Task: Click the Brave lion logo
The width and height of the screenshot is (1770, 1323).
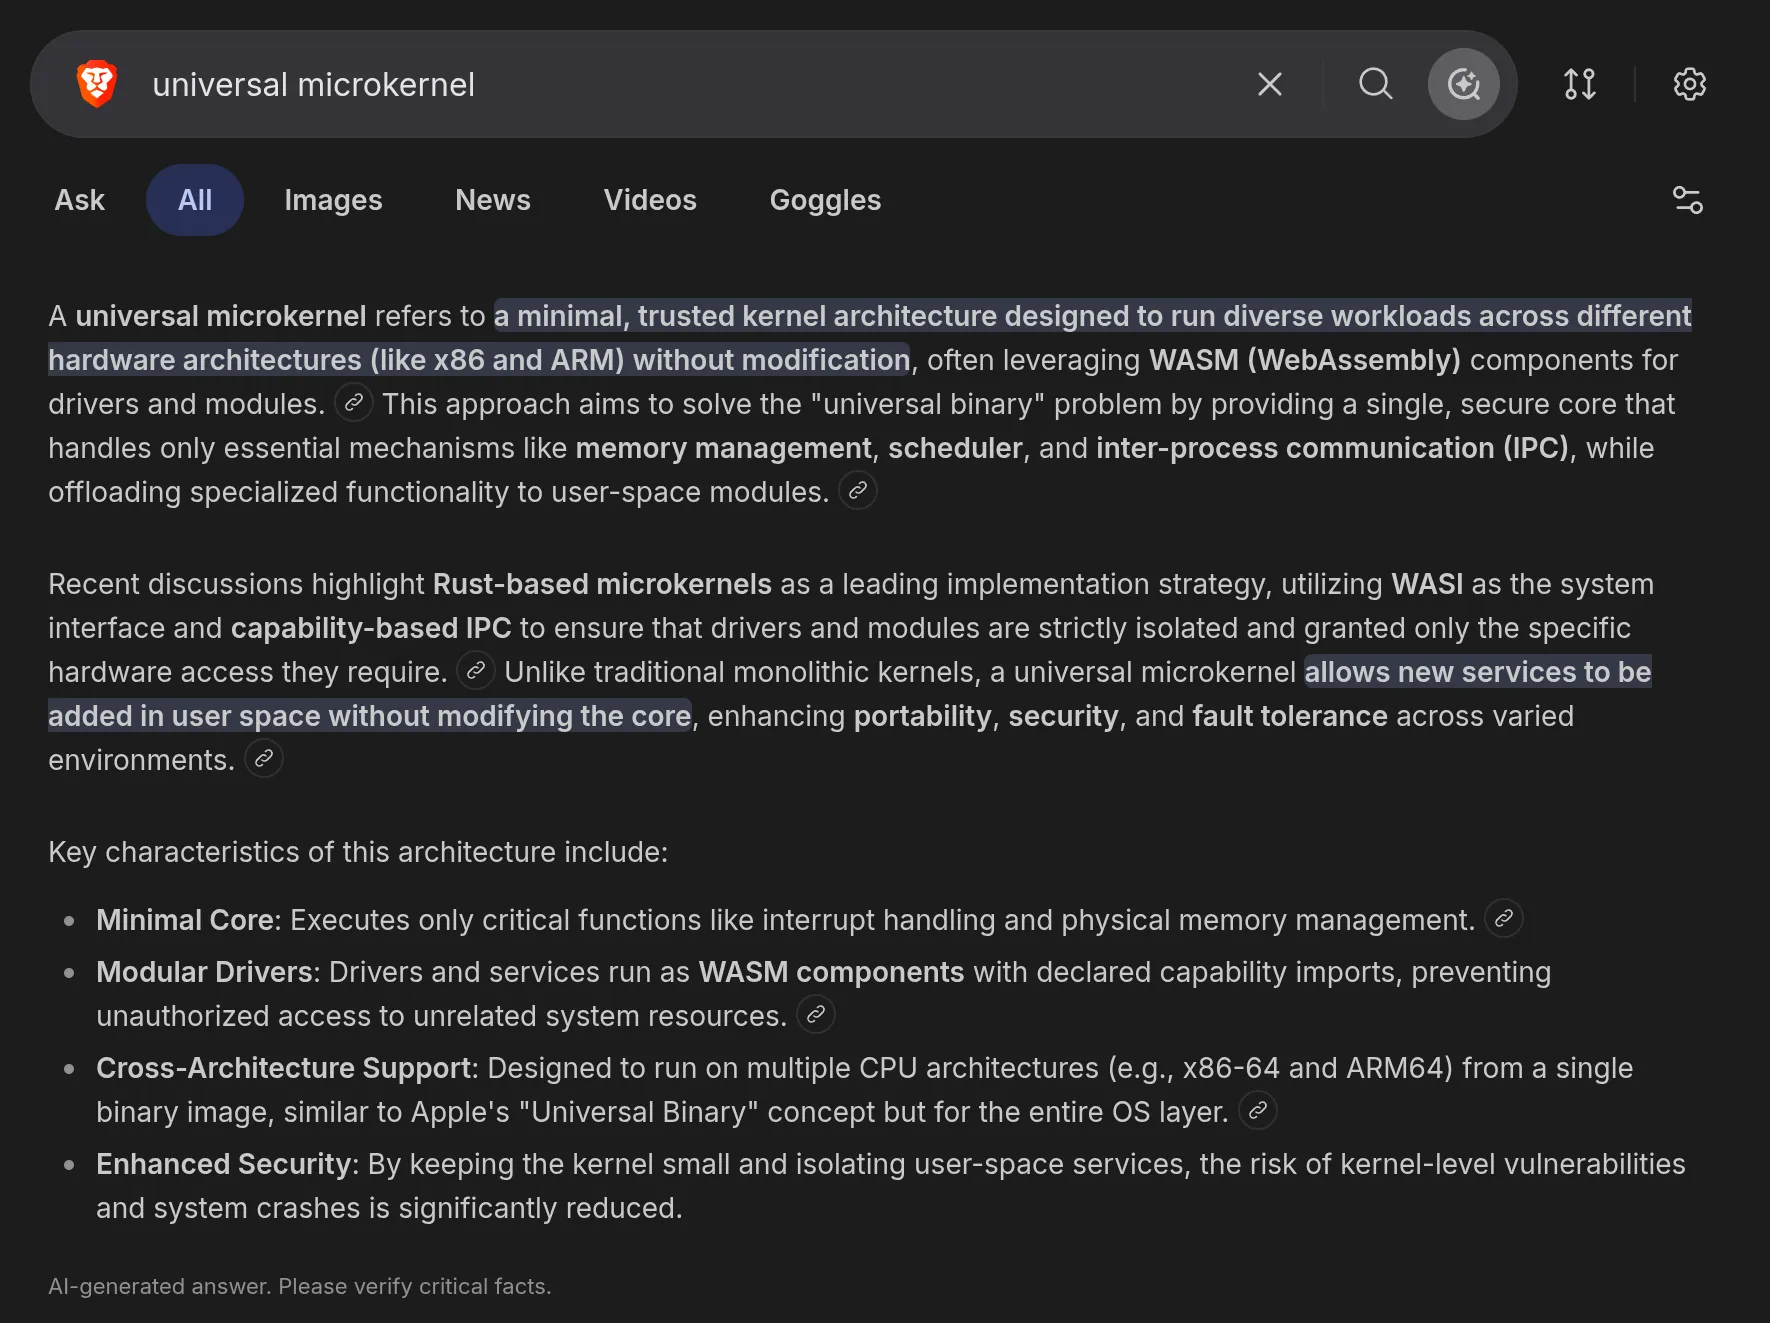Action: click(96, 83)
